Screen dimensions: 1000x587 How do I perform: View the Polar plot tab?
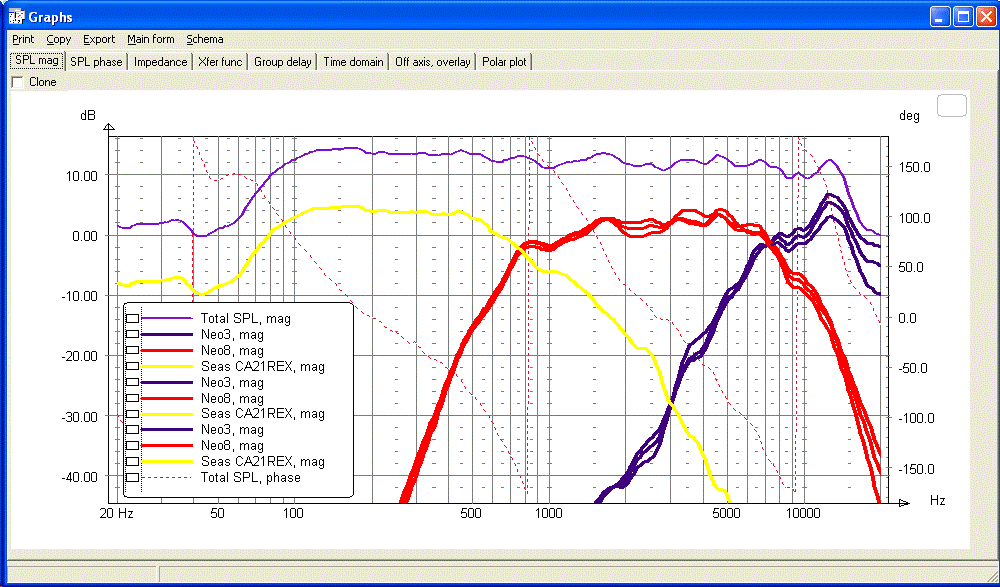coord(504,62)
